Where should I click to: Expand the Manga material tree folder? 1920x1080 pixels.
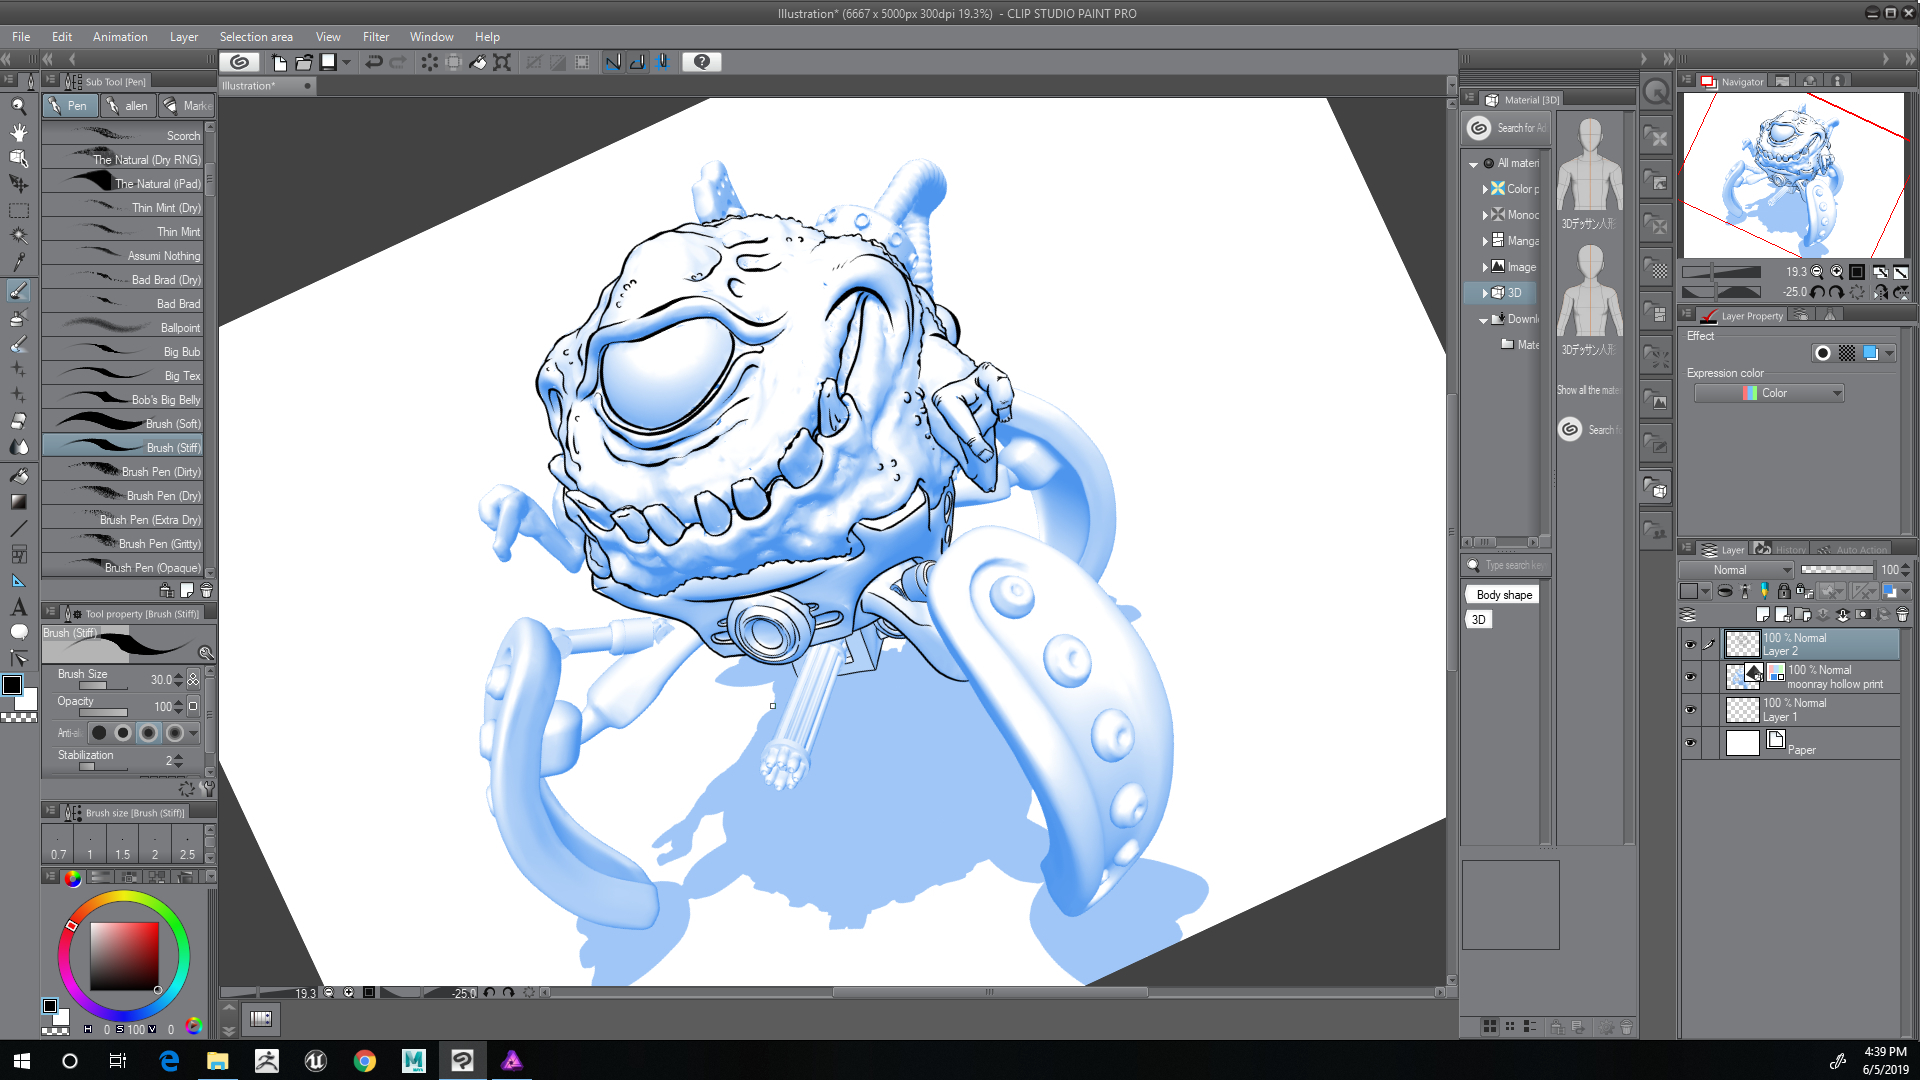[x=1485, y=241]
